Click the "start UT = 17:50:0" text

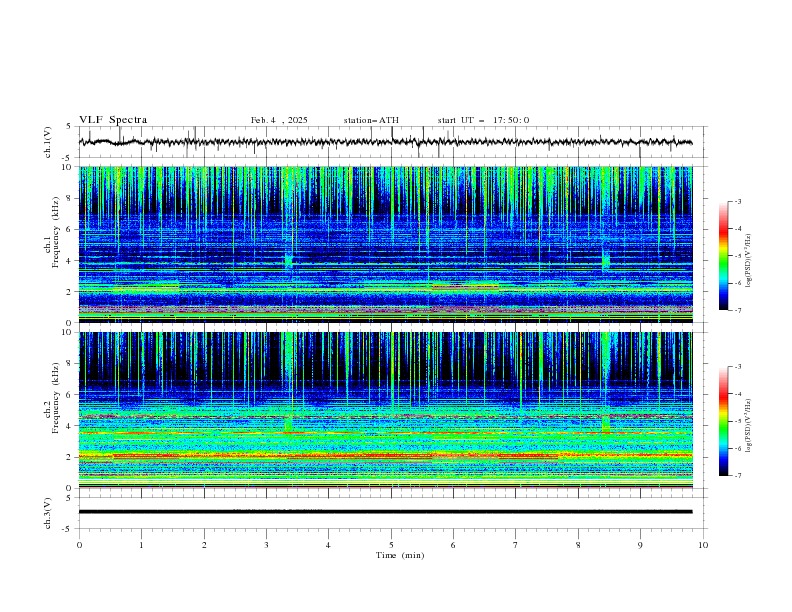pos(483,120)
